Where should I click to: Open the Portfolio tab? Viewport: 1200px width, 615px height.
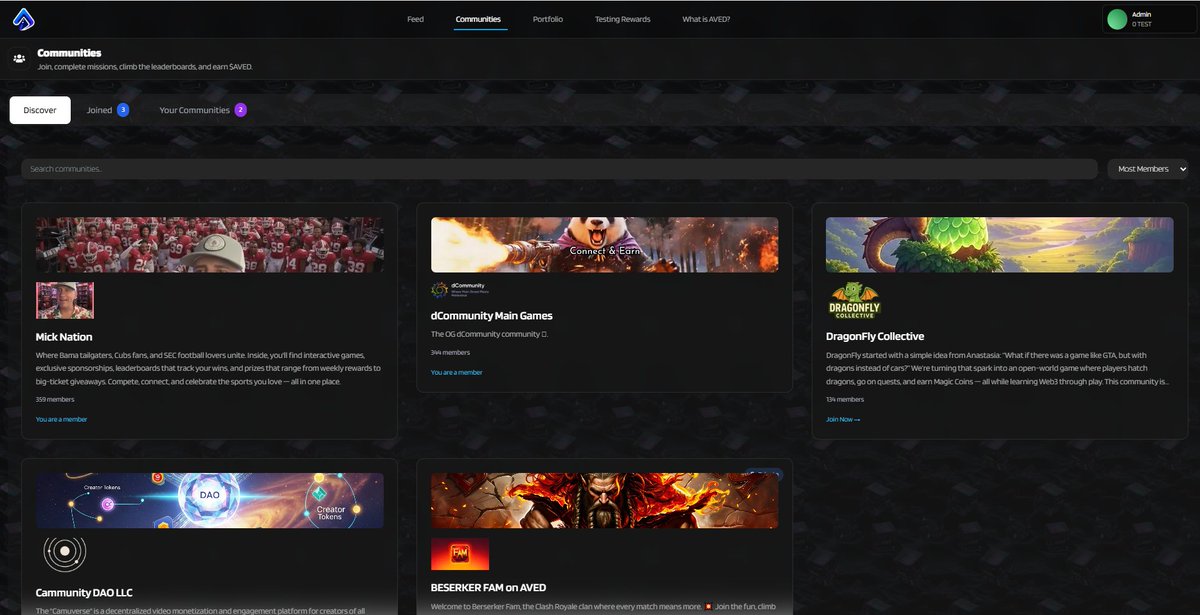pos(547,18)
